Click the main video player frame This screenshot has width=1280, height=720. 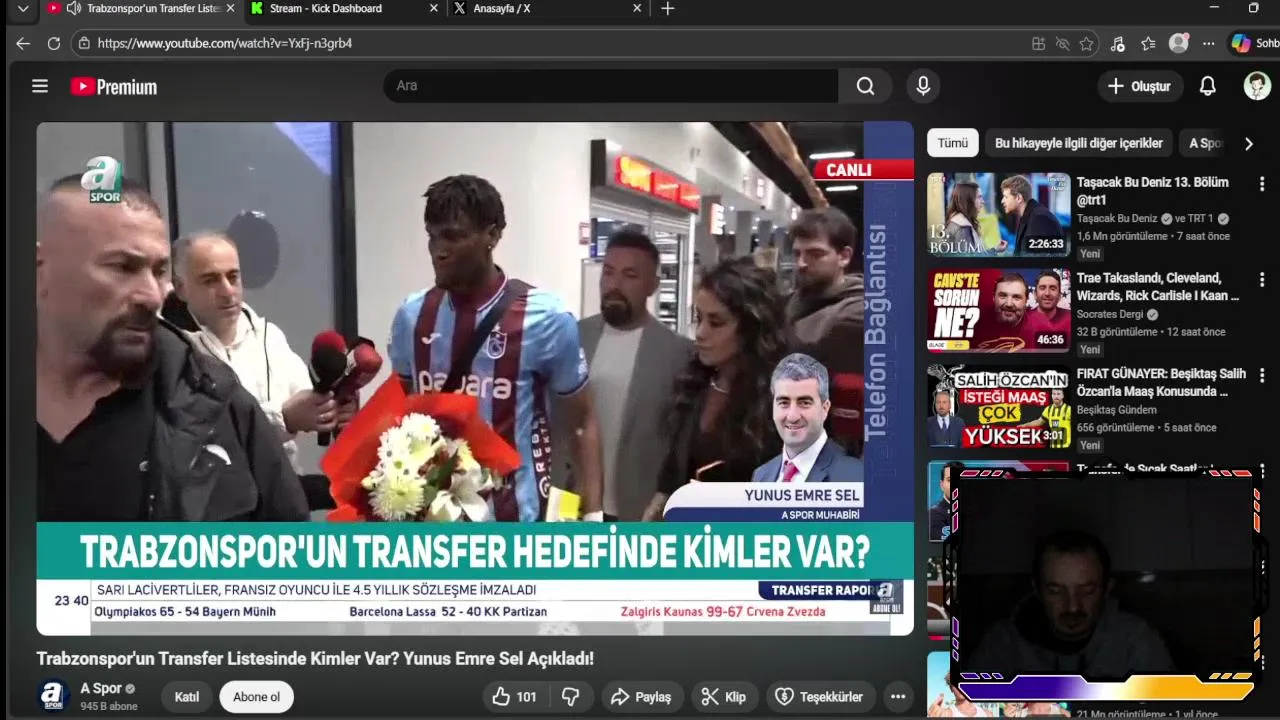click(475, 378)
